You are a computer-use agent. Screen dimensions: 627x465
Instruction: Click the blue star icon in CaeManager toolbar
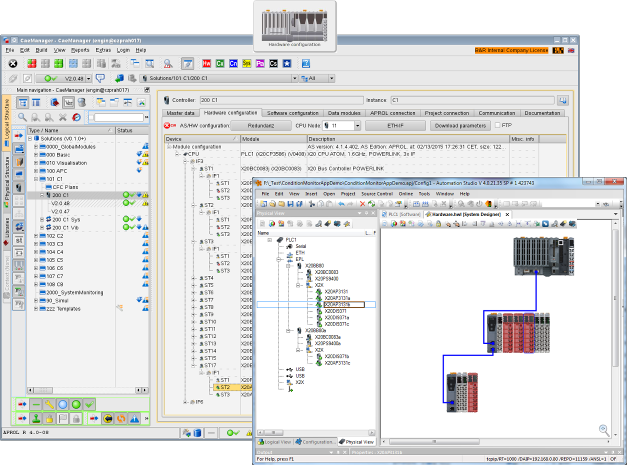point(287,64)
